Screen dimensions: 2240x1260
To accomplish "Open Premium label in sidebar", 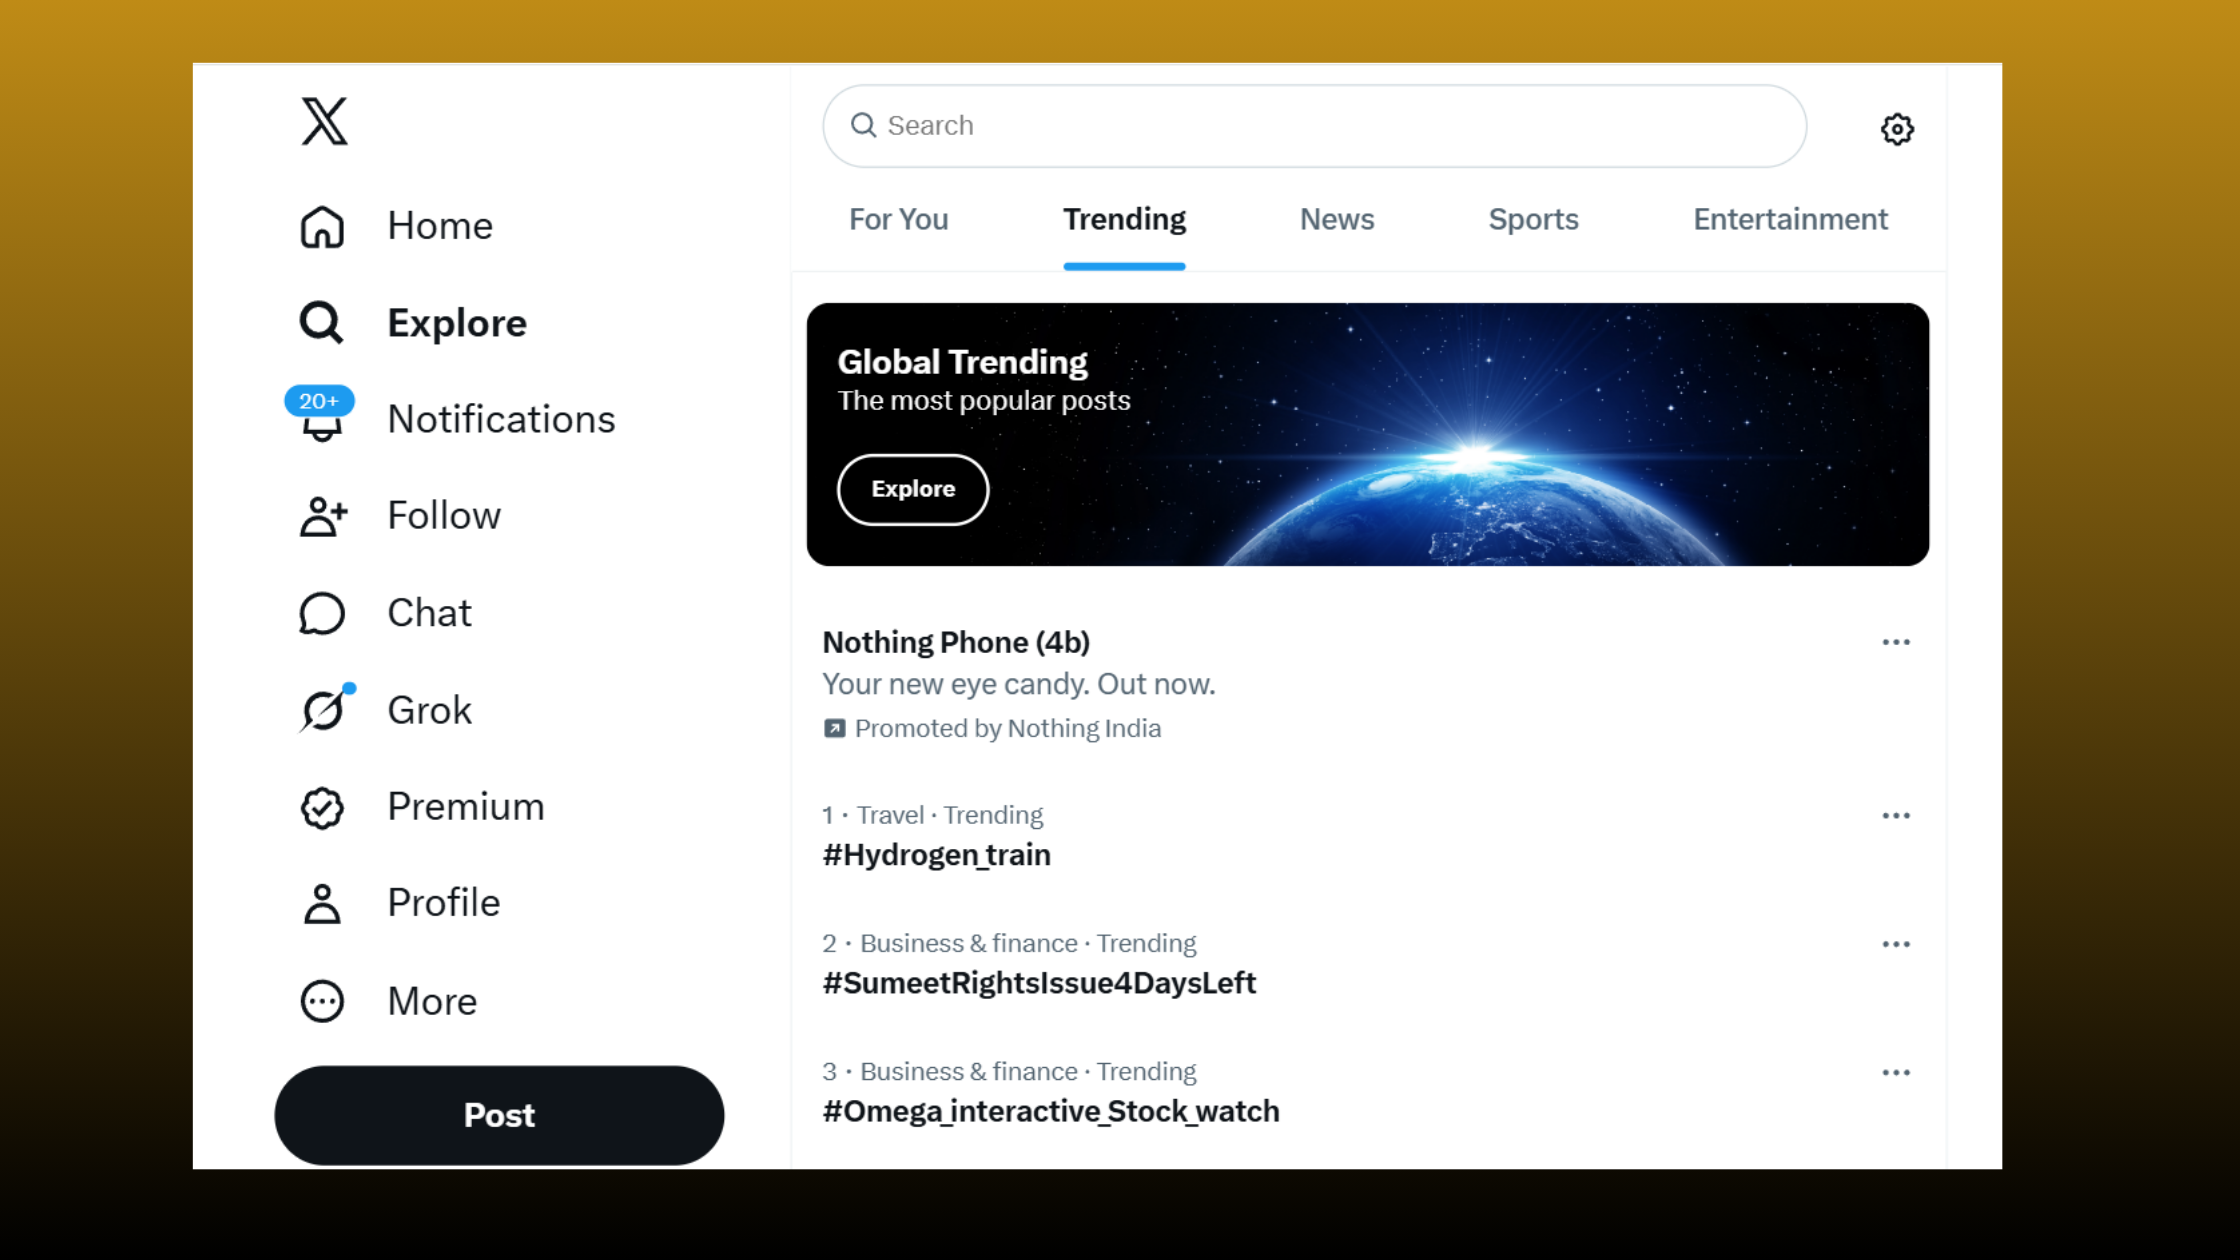I will pyautogui.click(x=466, y=807).
